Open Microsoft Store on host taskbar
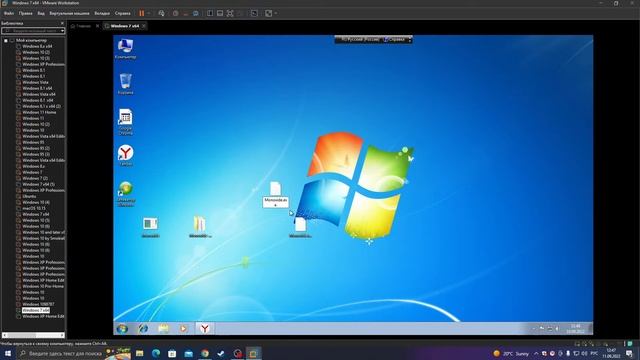 pyautogui.click(x=172, y=353)
